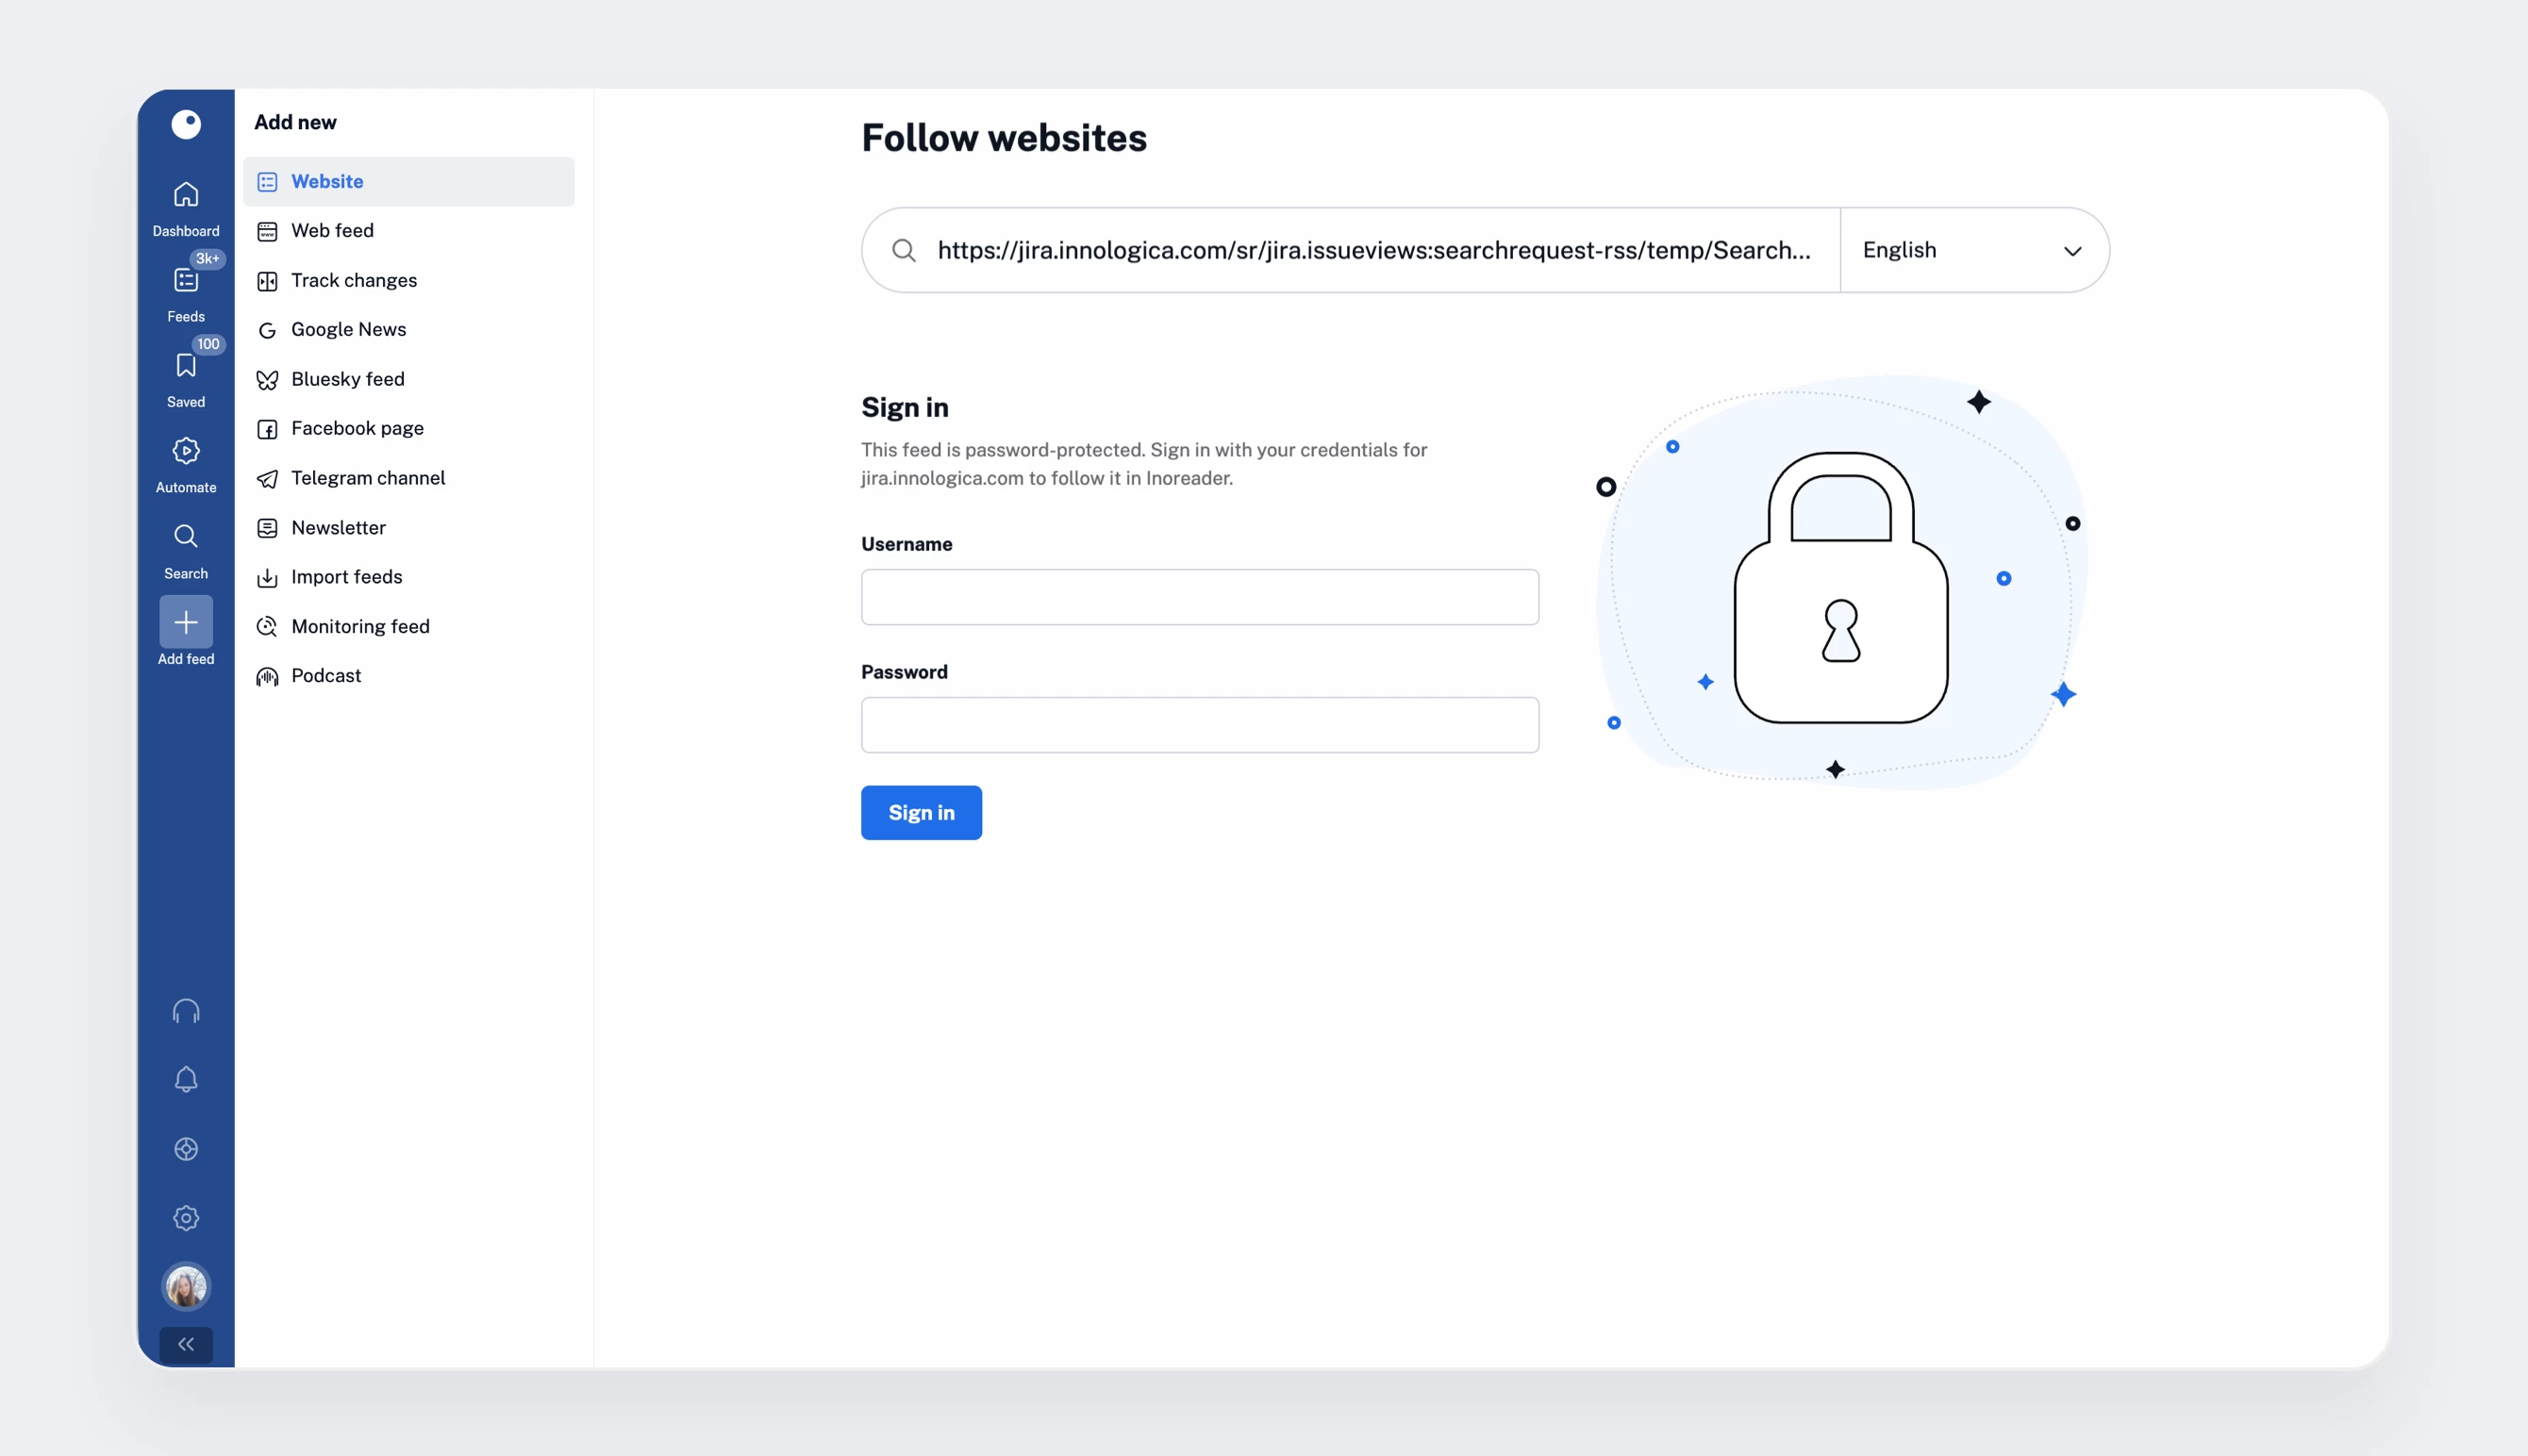
Task: Open the Saved bookmark icon
Action: point(186,366)
